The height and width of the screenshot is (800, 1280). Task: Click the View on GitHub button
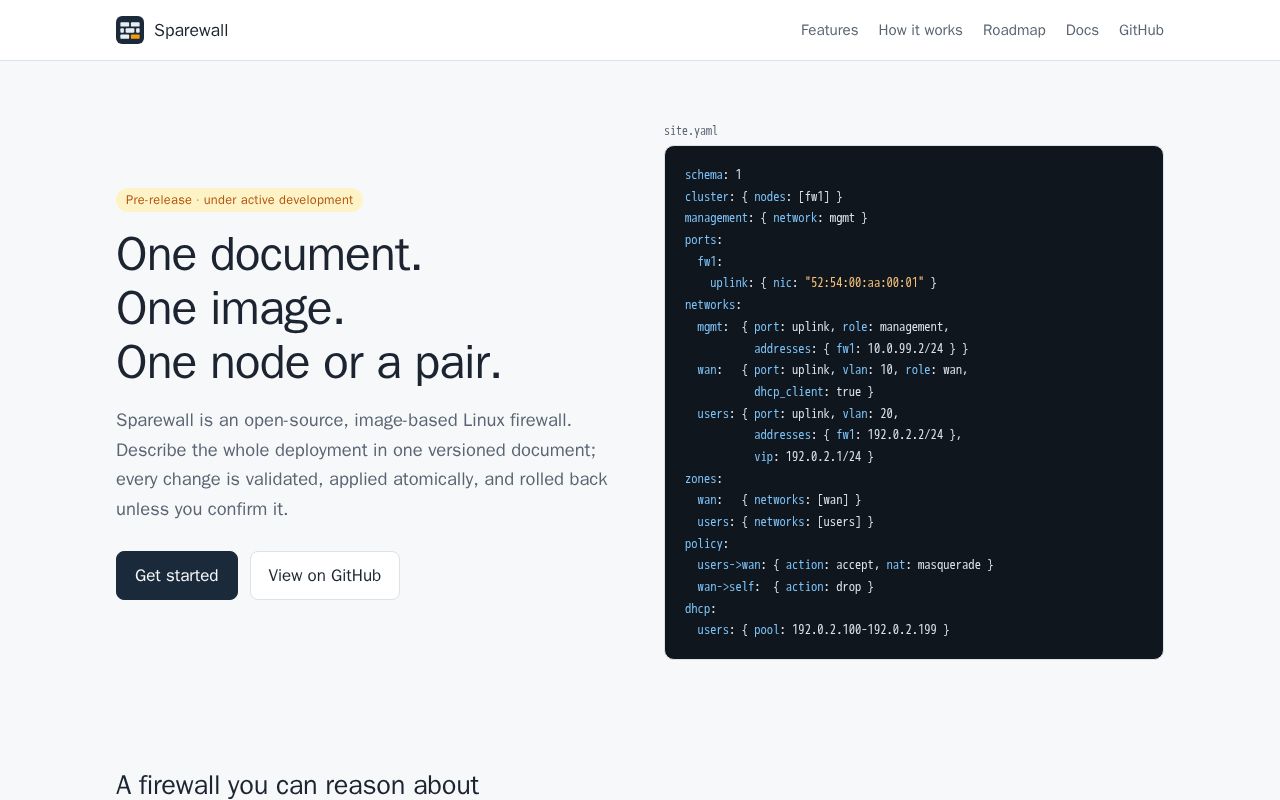pos(325,575)
